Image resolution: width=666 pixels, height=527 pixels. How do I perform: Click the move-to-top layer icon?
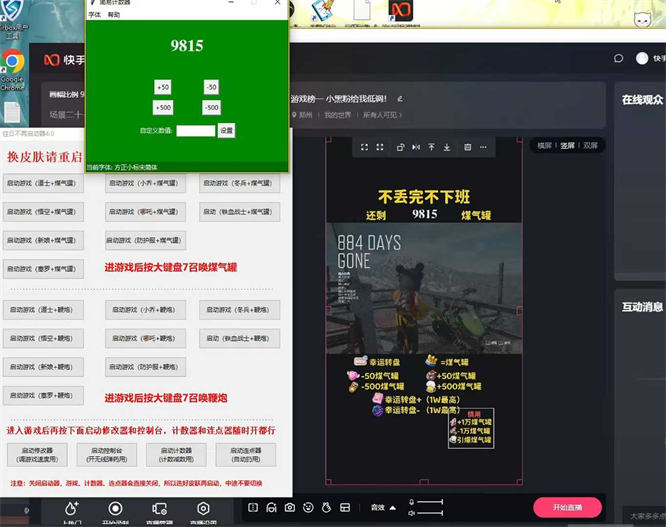tap(431, 147)
